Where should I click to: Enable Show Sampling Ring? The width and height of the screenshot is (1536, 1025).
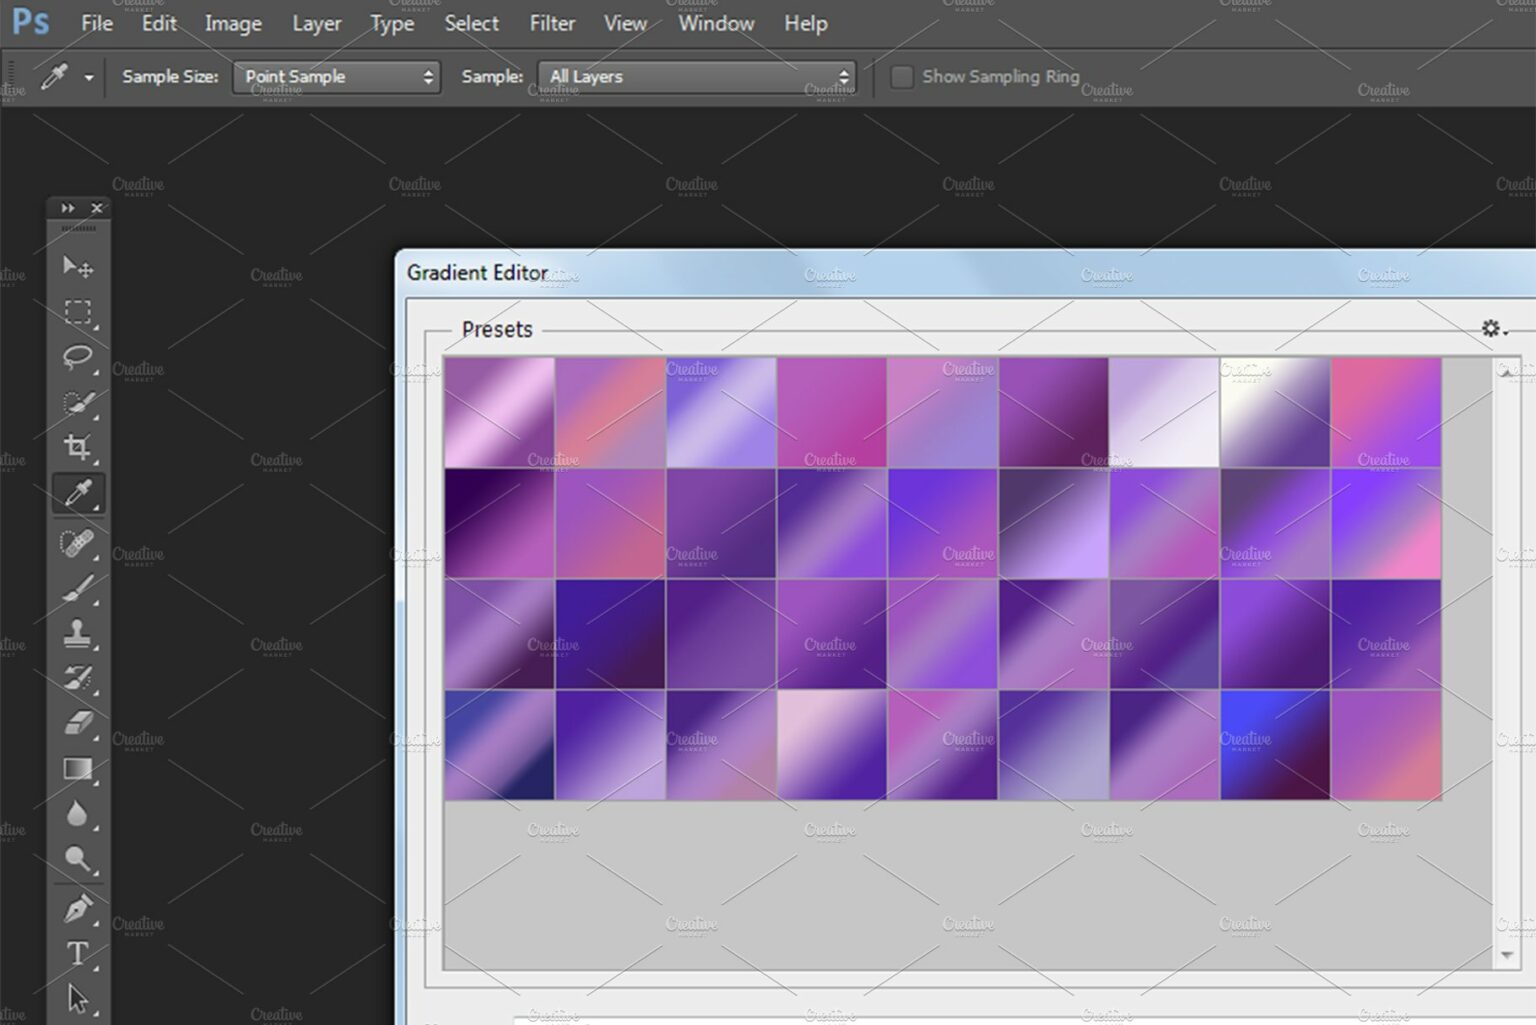pyautogui.click(x=902, y=76)
